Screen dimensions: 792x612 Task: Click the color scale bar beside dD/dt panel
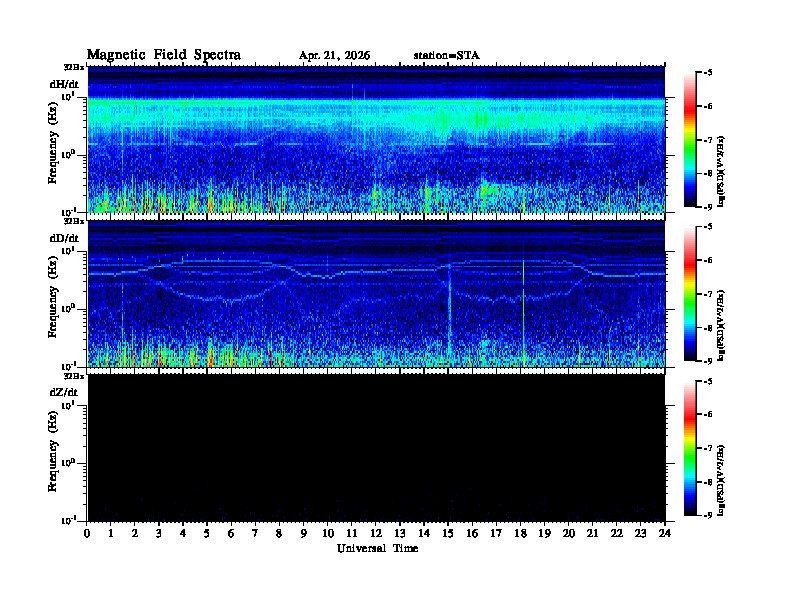690,294
